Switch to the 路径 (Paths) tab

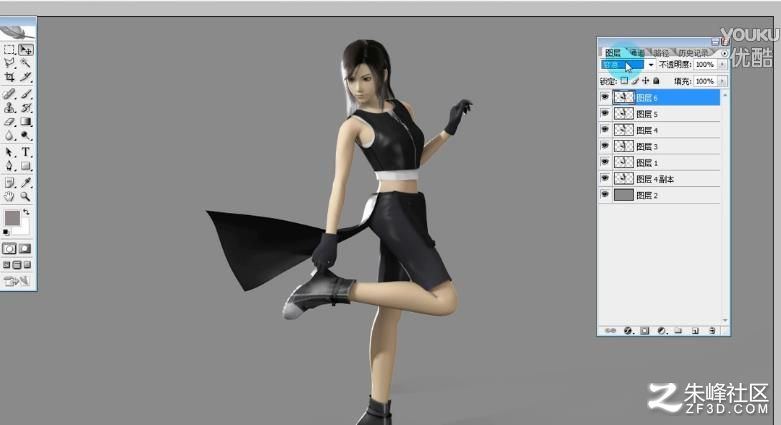pyautogui.click(x=661, y=53)
